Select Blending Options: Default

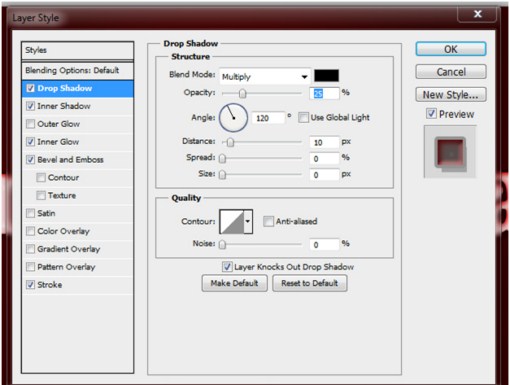tap(77, 70)
